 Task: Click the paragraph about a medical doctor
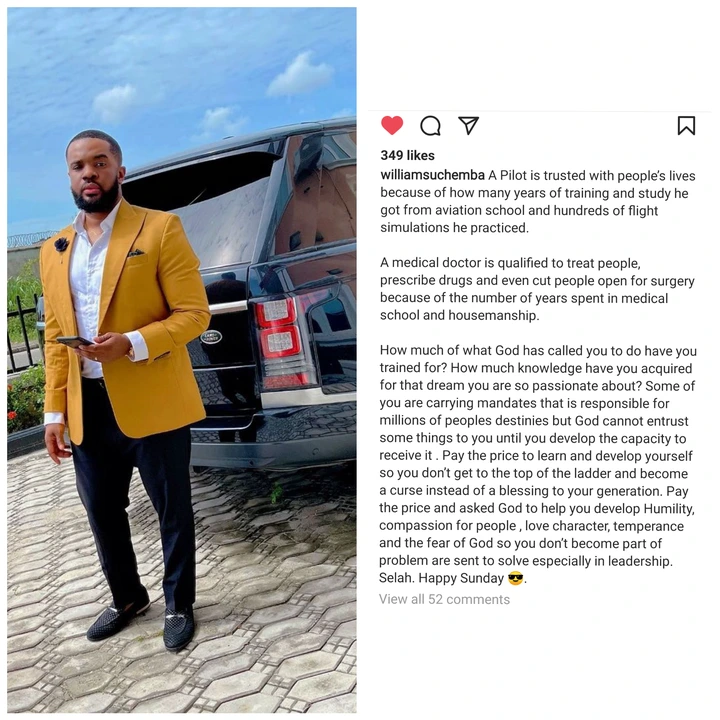(537, 289)
